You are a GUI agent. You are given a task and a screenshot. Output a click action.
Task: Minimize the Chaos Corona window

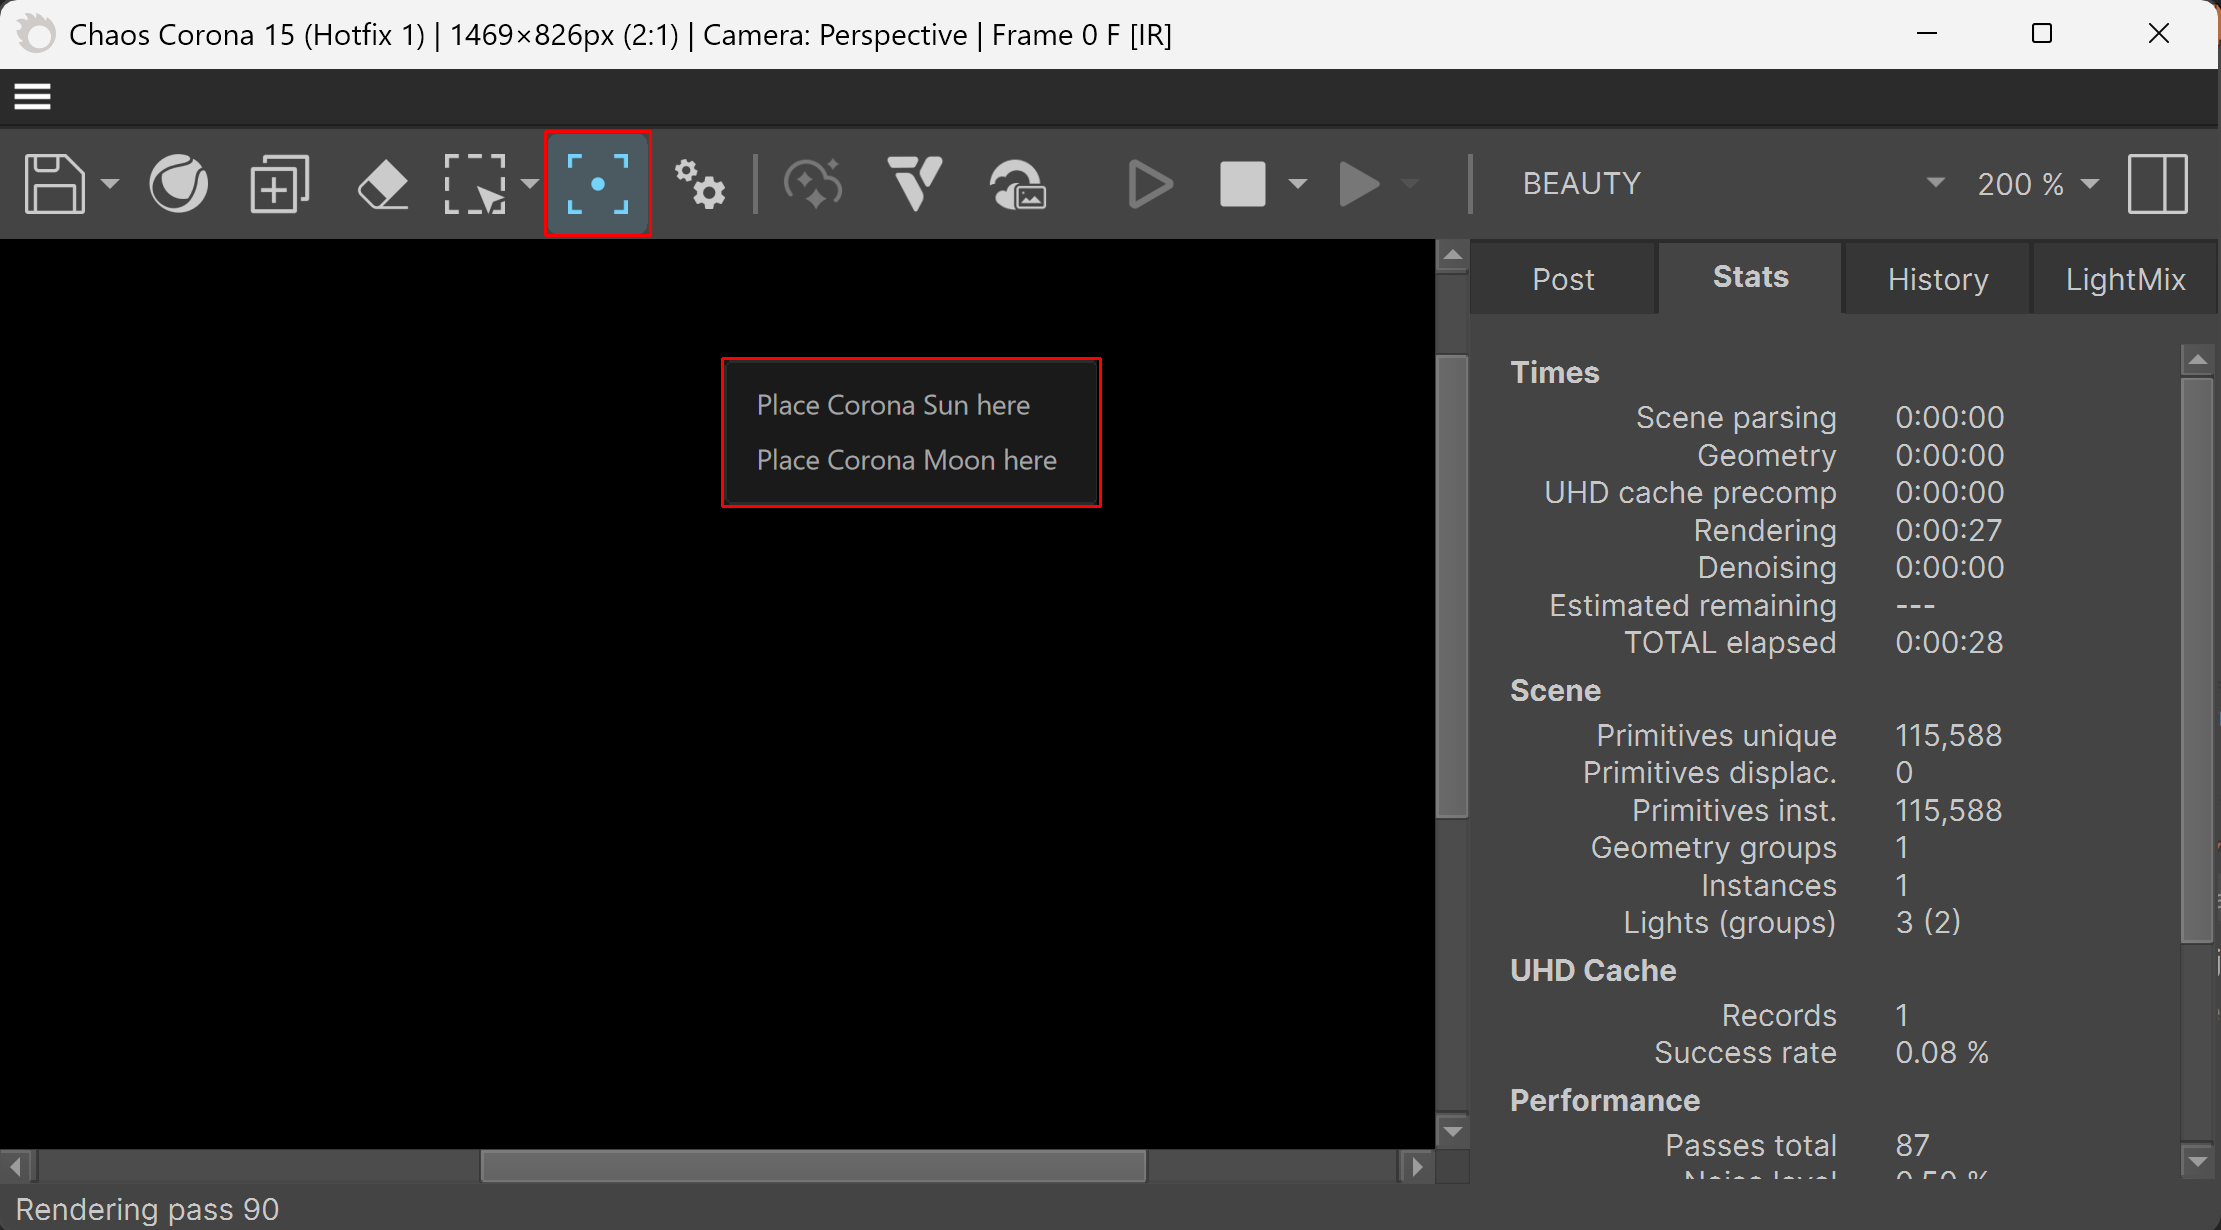[1927, 34]
